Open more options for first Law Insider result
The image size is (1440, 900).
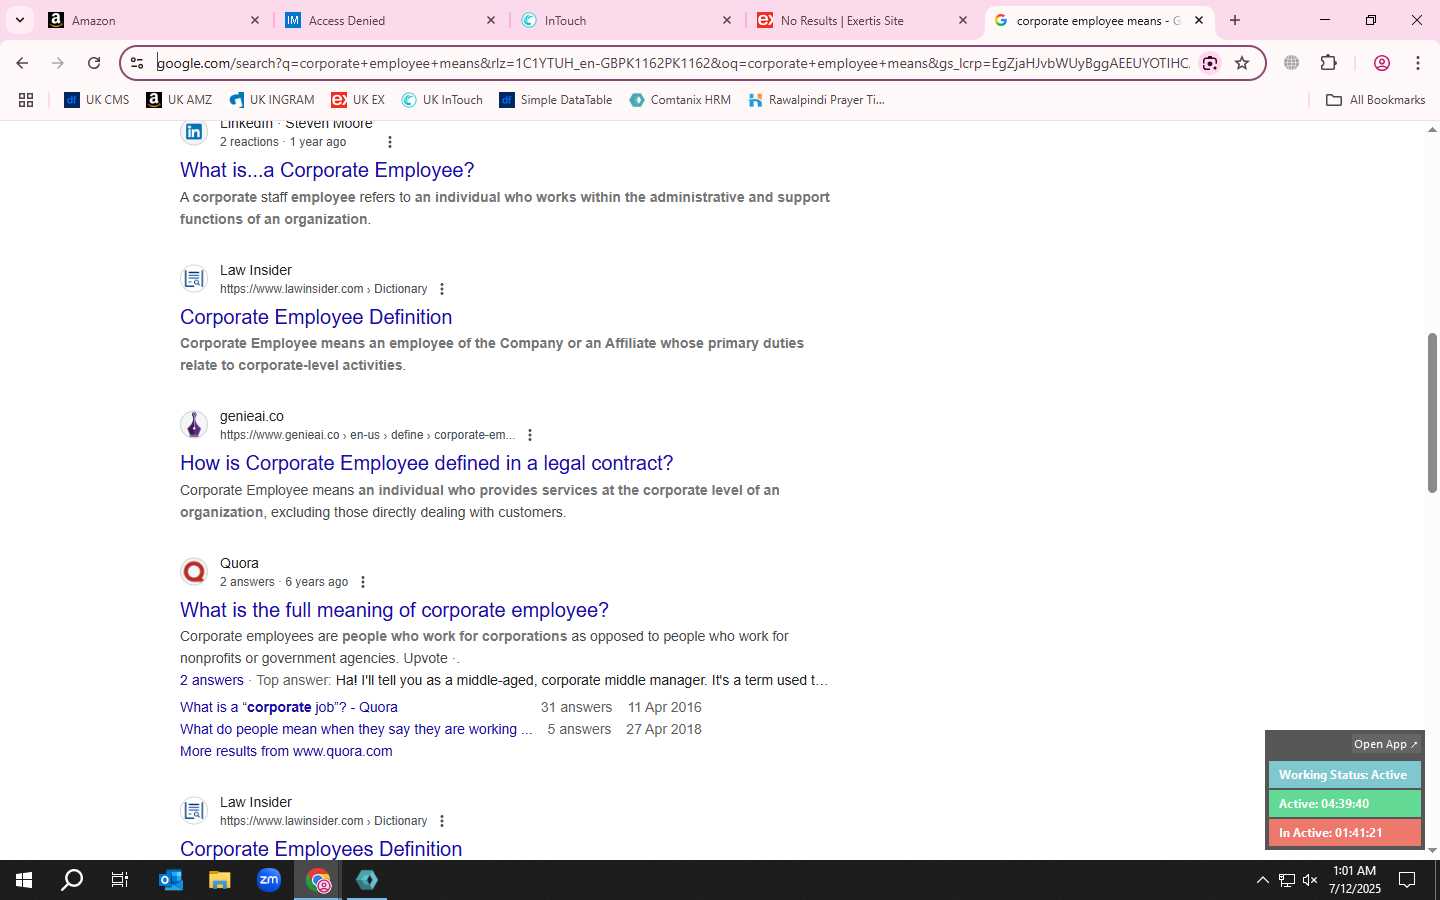[x=441, y=289]
